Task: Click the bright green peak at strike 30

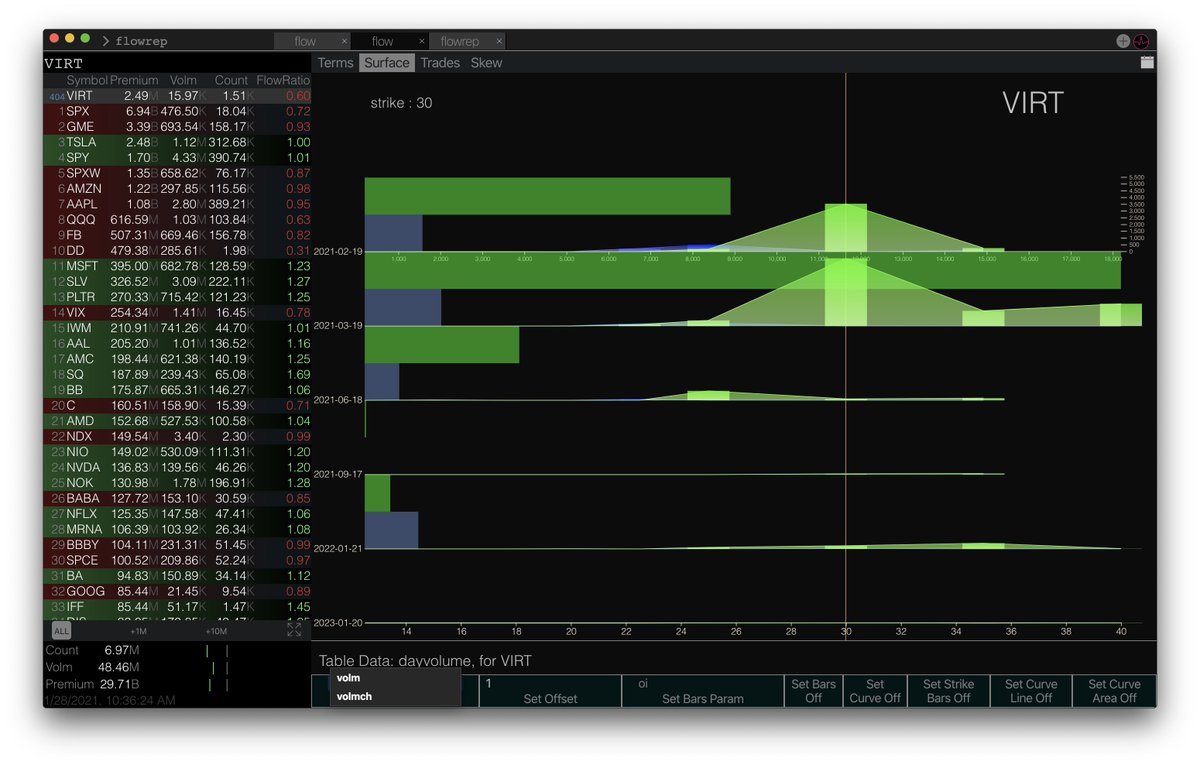Action: click(x=846, y=227)
